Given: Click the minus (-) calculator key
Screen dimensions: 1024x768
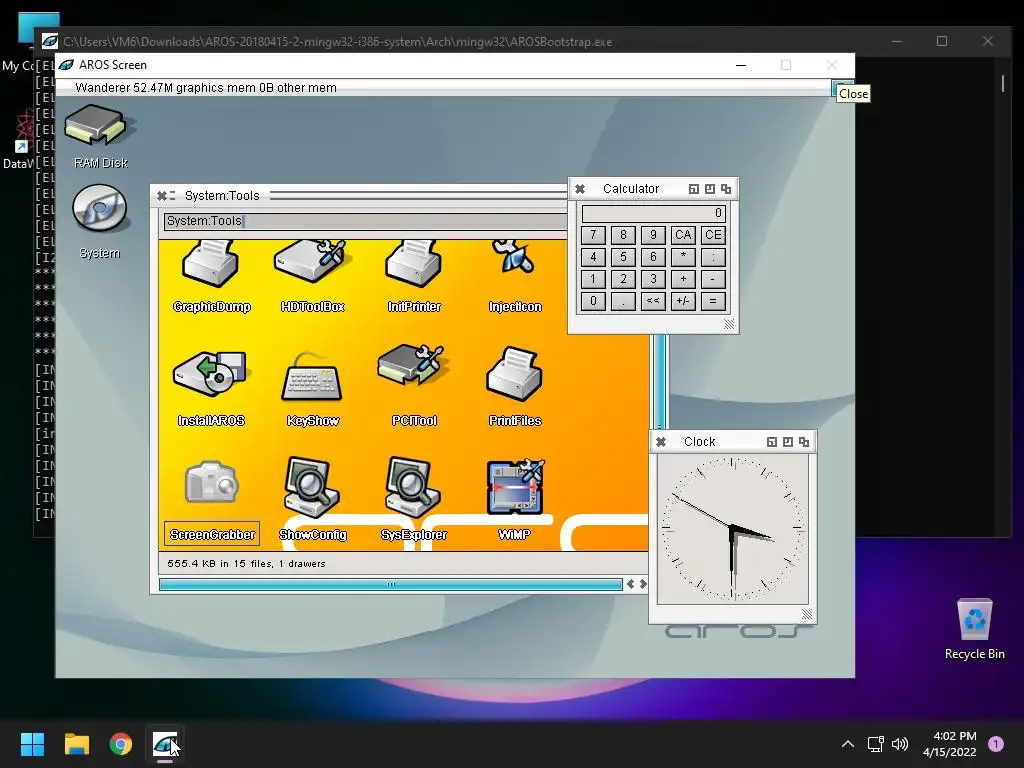Looking at the screenshot, I should point(713,280).
